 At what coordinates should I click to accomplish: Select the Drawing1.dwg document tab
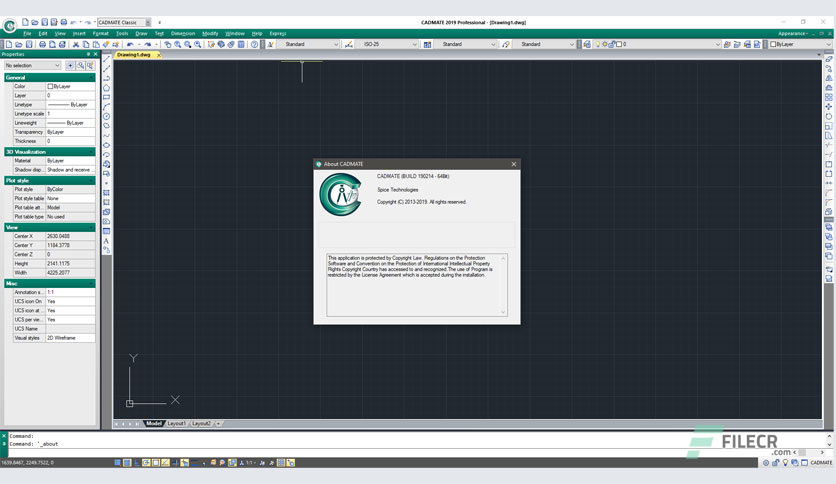[x=134, y=55]
